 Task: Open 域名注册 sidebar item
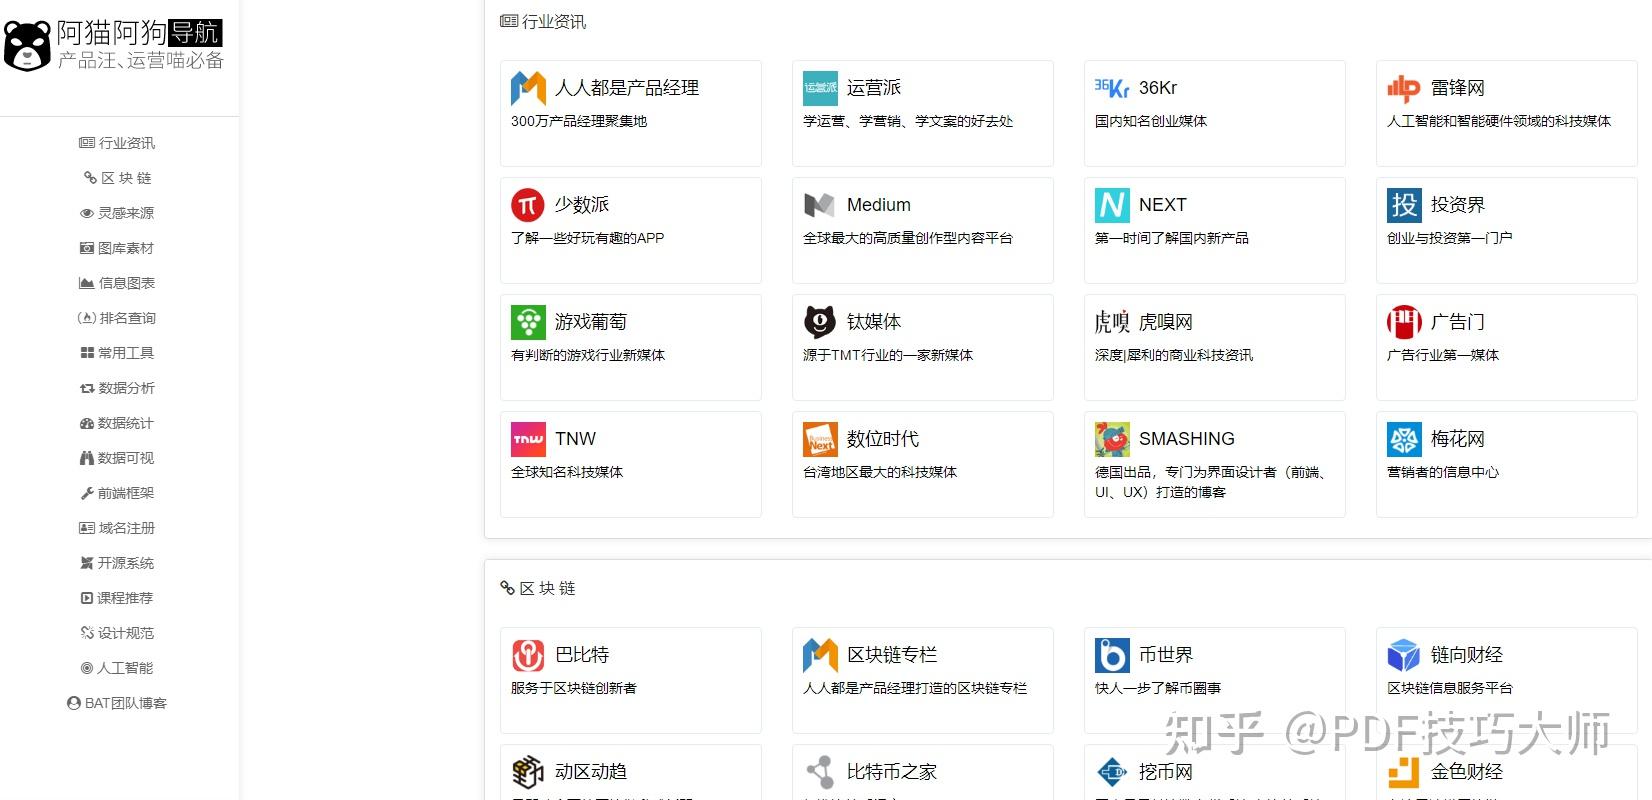click(x=117, y=528)
